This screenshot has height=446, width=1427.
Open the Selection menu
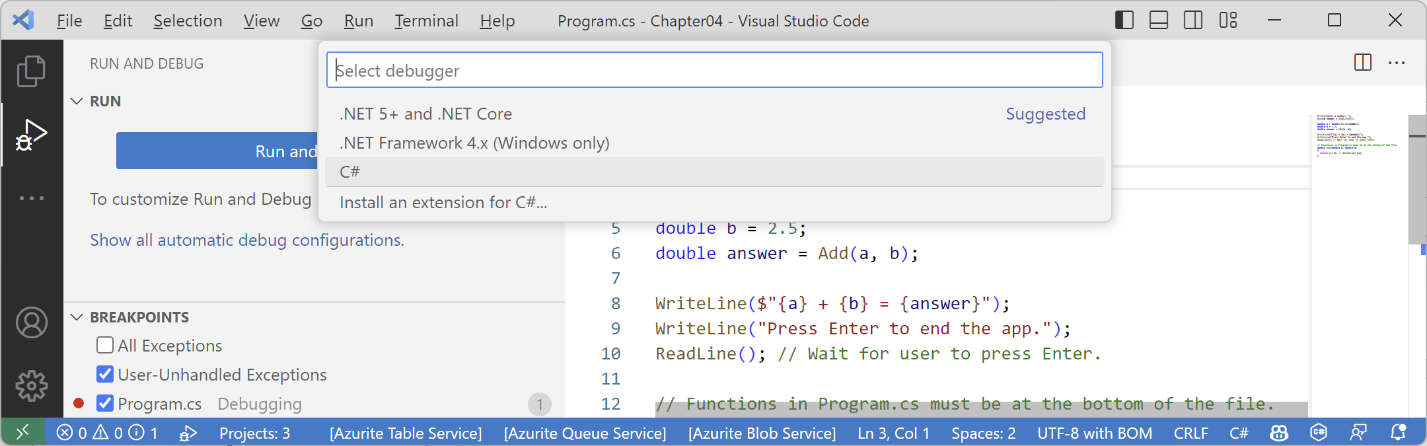188,20
